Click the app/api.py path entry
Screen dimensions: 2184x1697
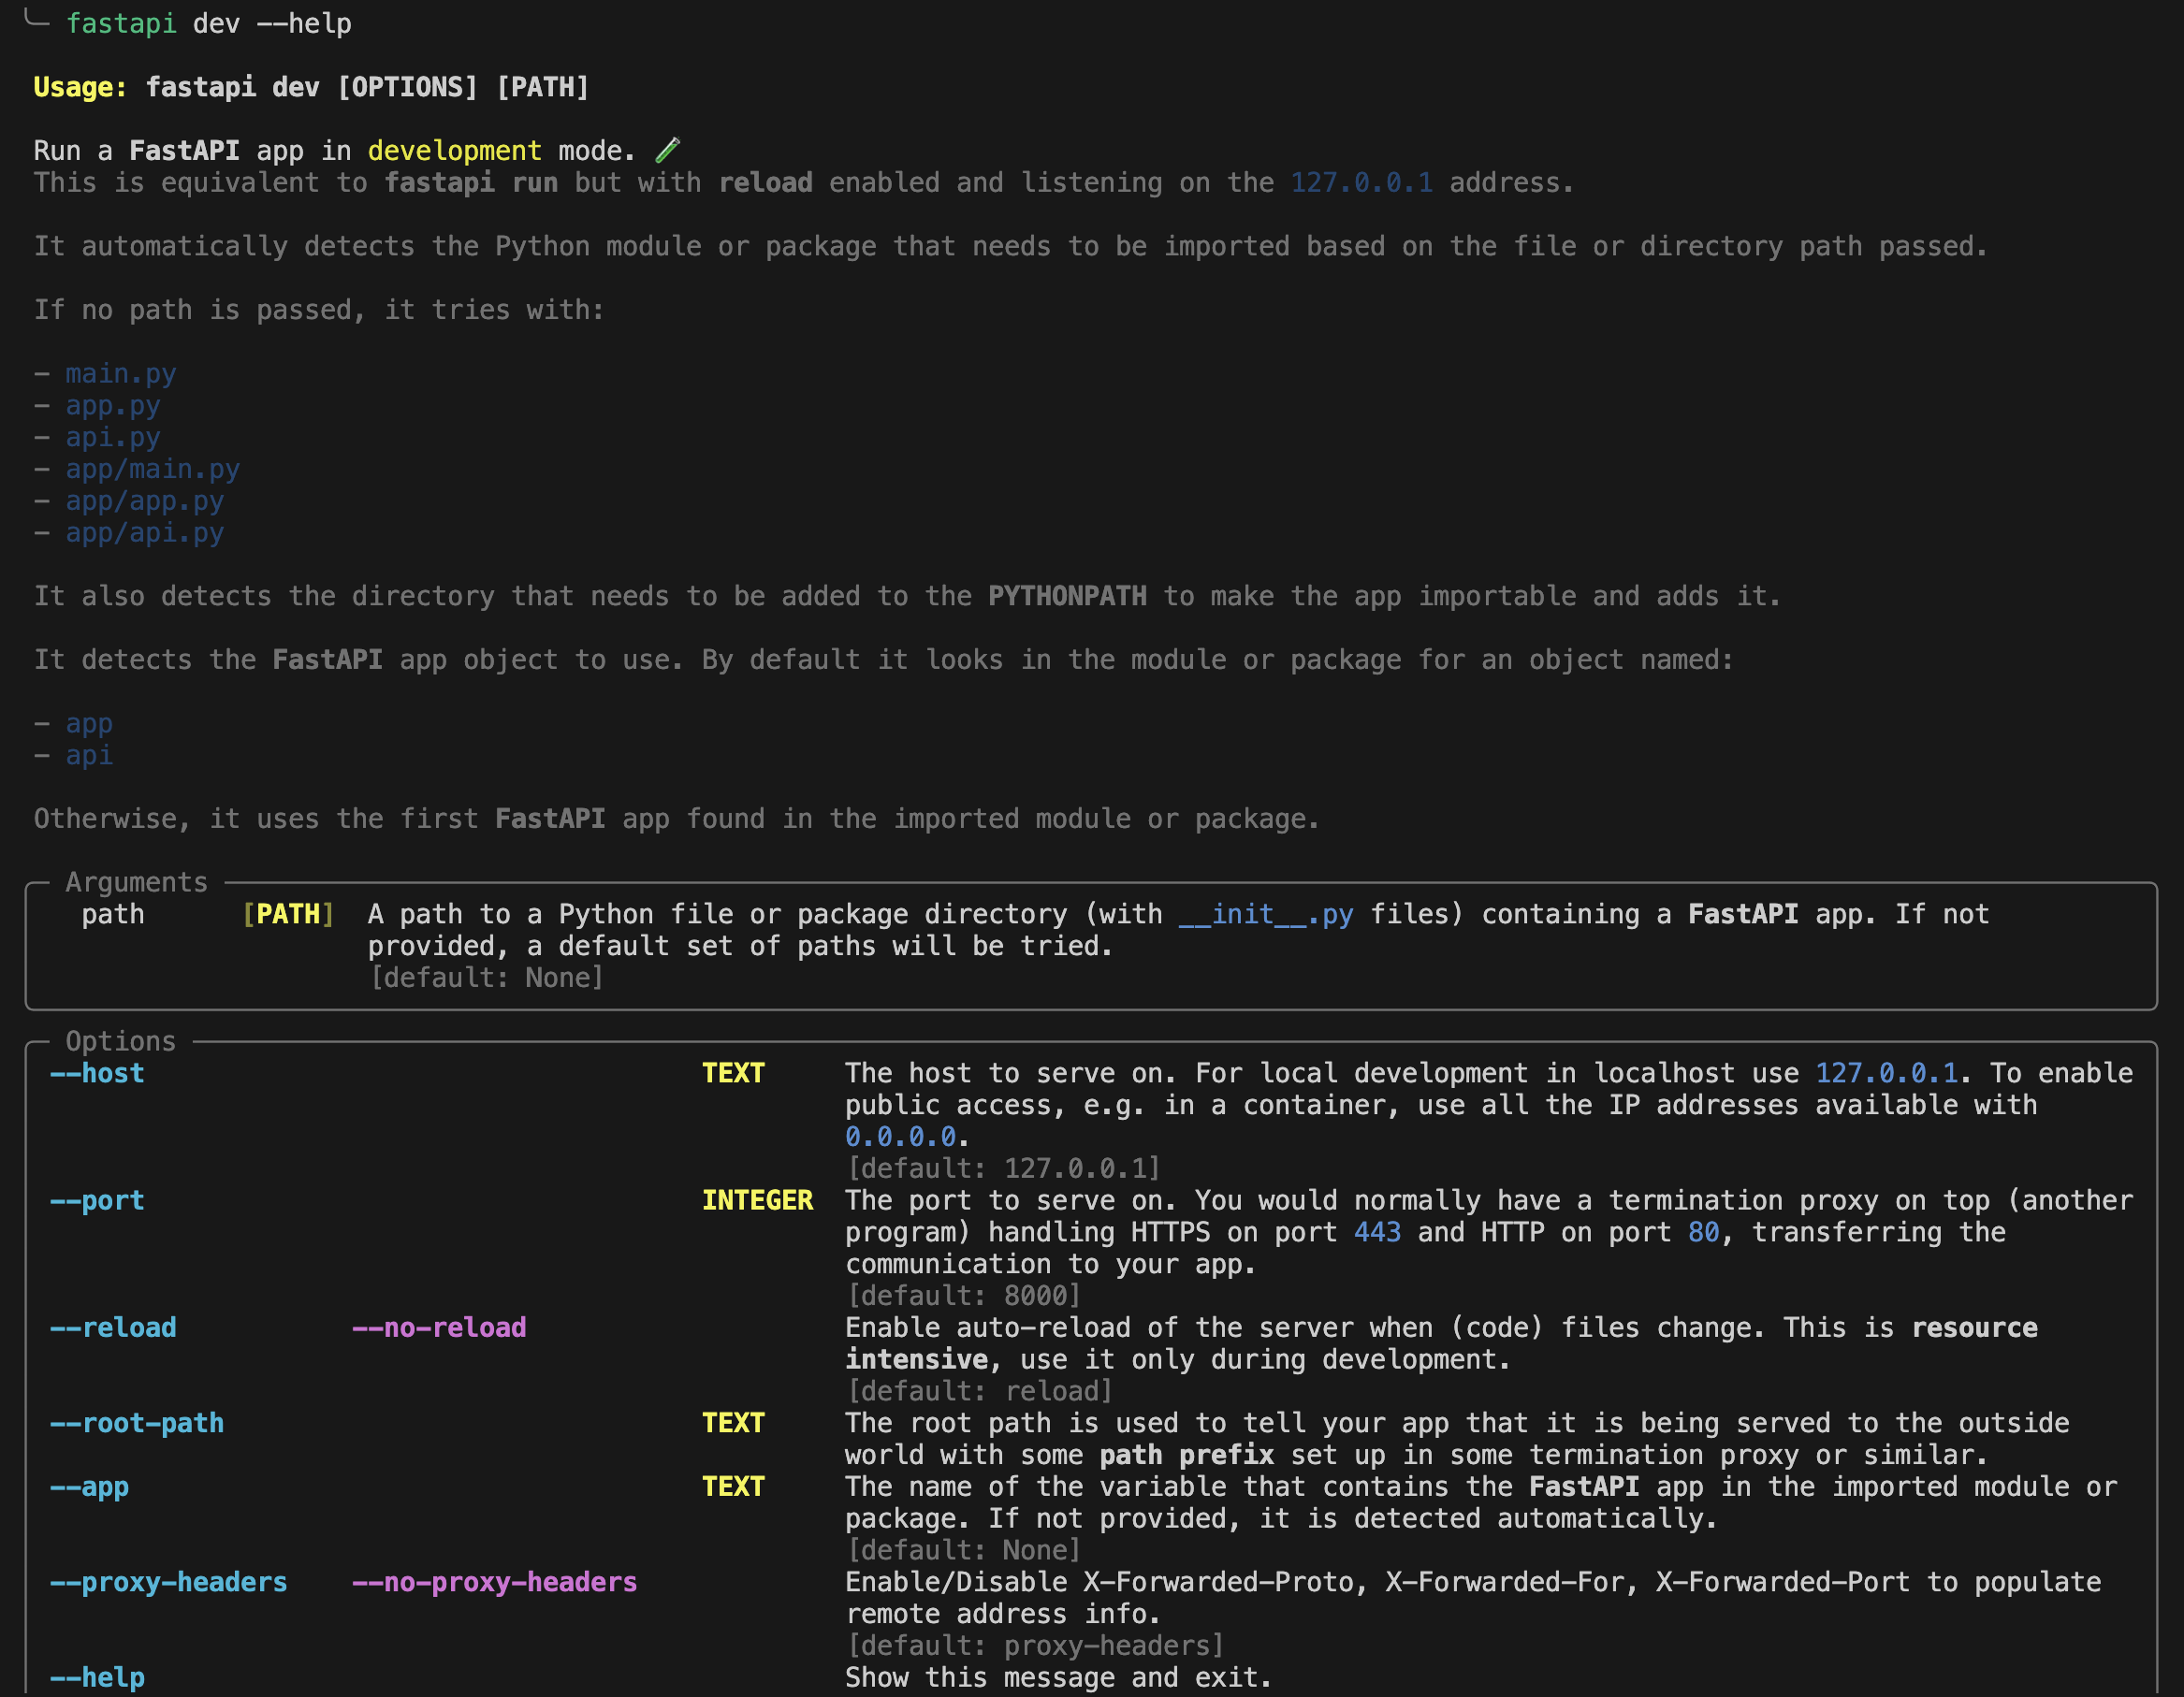click(144, 533)
